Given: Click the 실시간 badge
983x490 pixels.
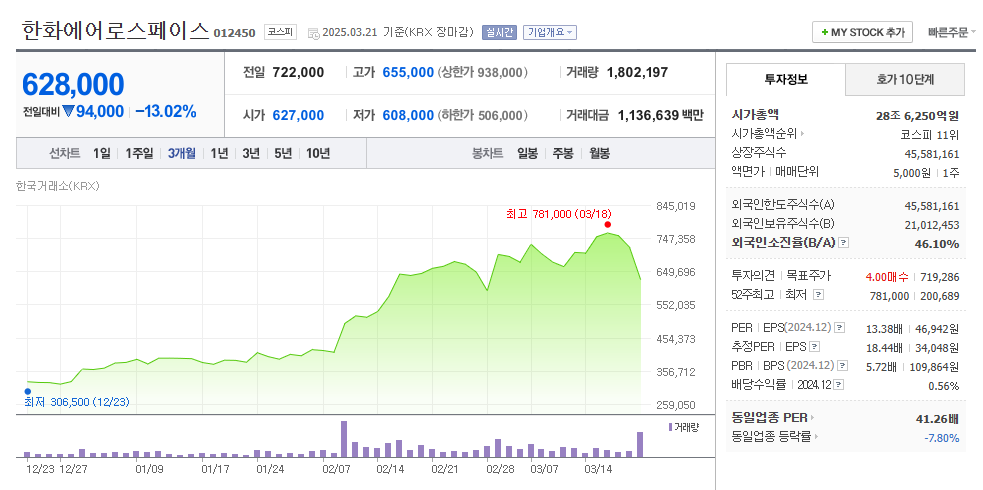Looking at the screenshot, I should coord(499,32).
